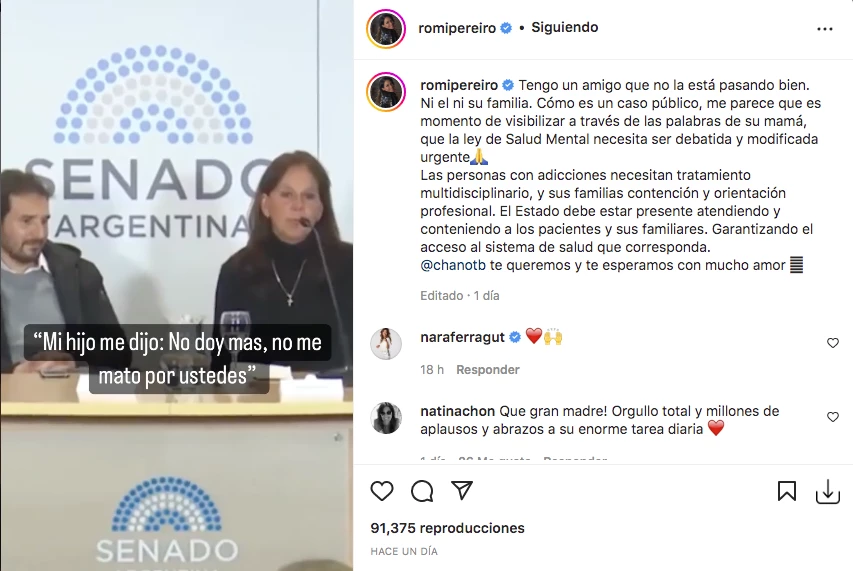Screen dimensions: 853x571
Task: Open naraferragut username link
Action: coord(462,337)
